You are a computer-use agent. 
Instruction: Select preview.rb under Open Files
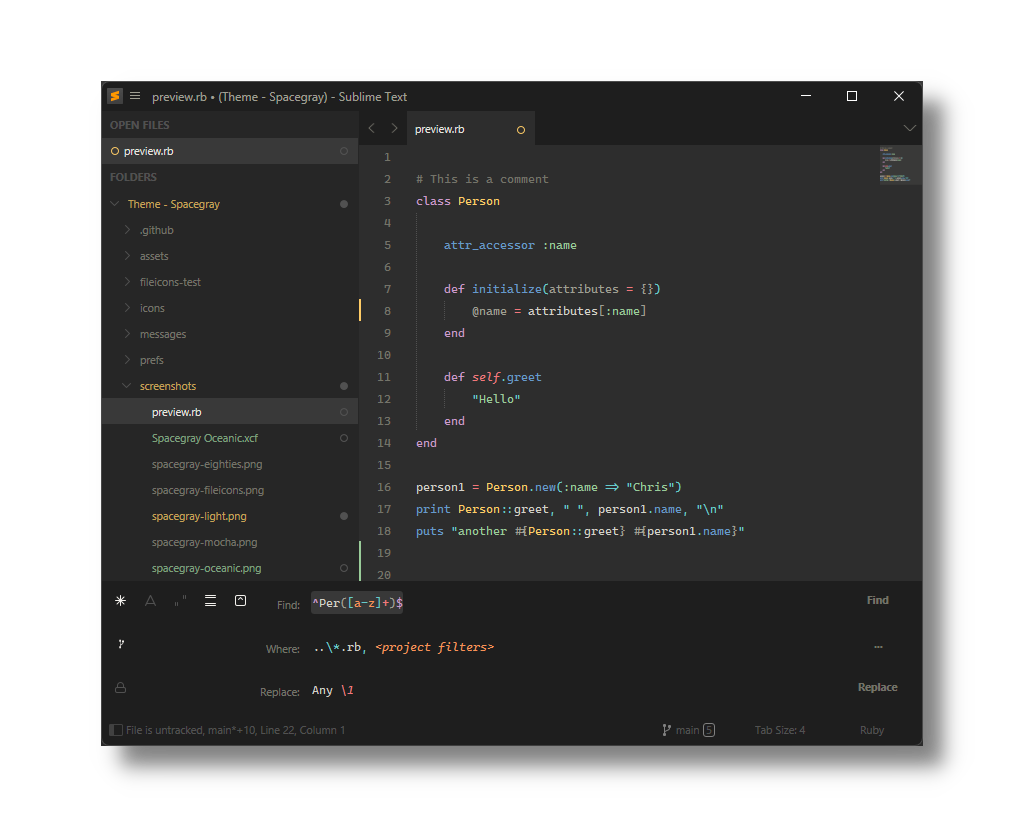click(230, 151)
